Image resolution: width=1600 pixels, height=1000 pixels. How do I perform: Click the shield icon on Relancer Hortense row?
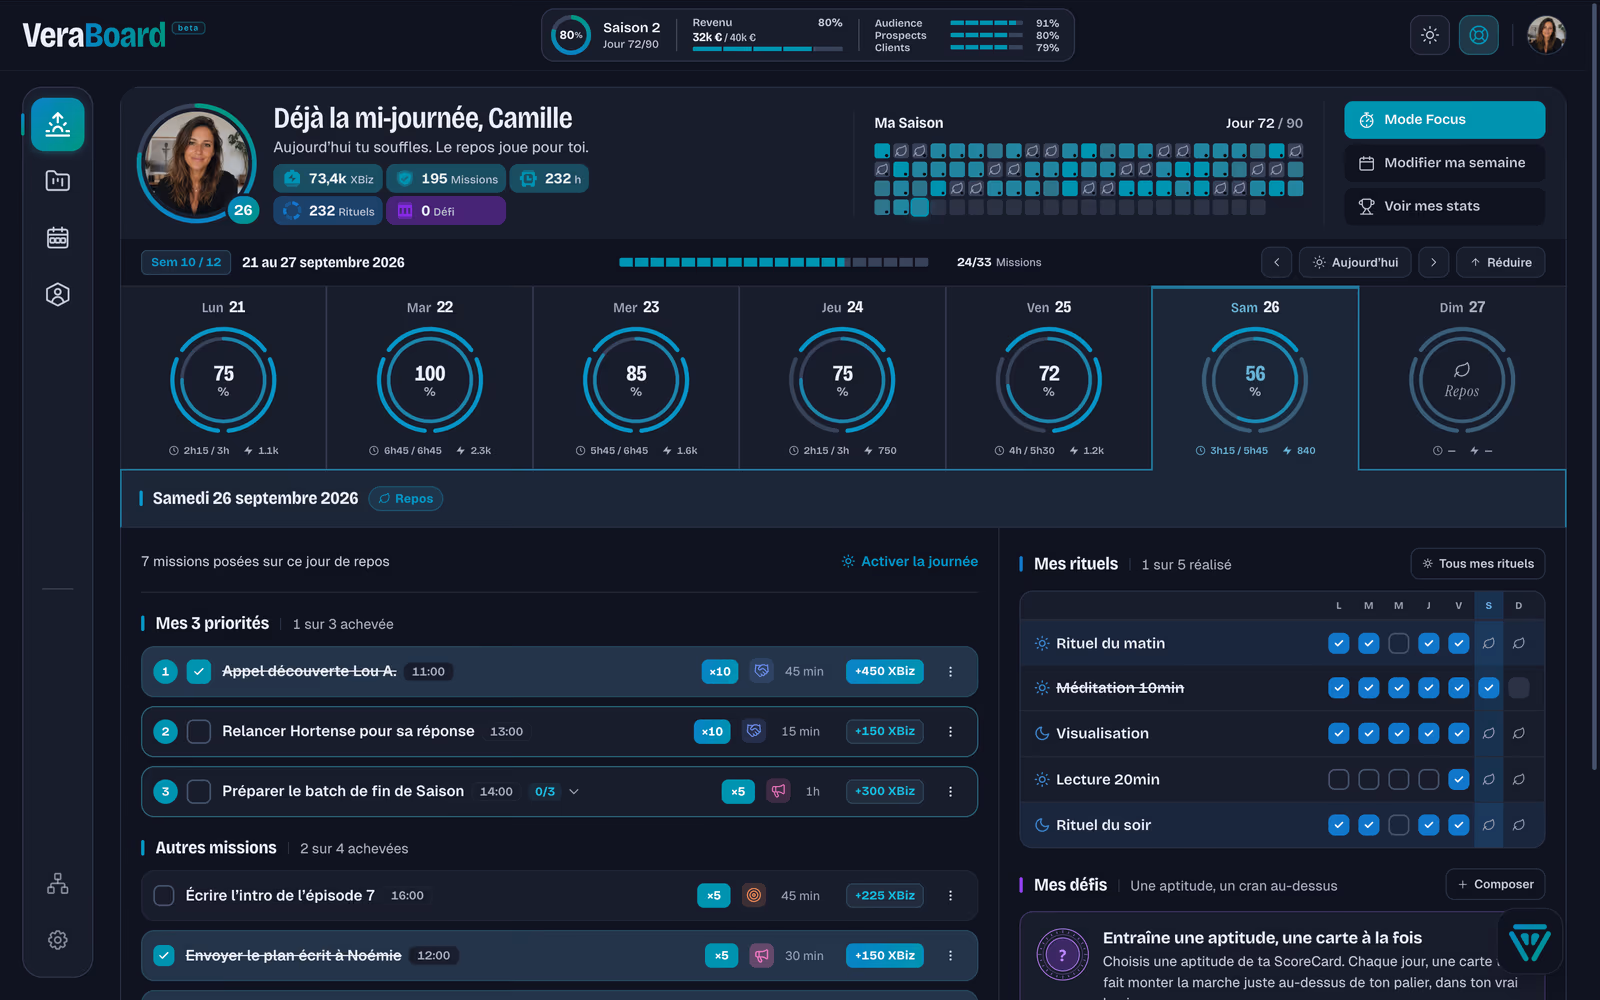[754, 731]
